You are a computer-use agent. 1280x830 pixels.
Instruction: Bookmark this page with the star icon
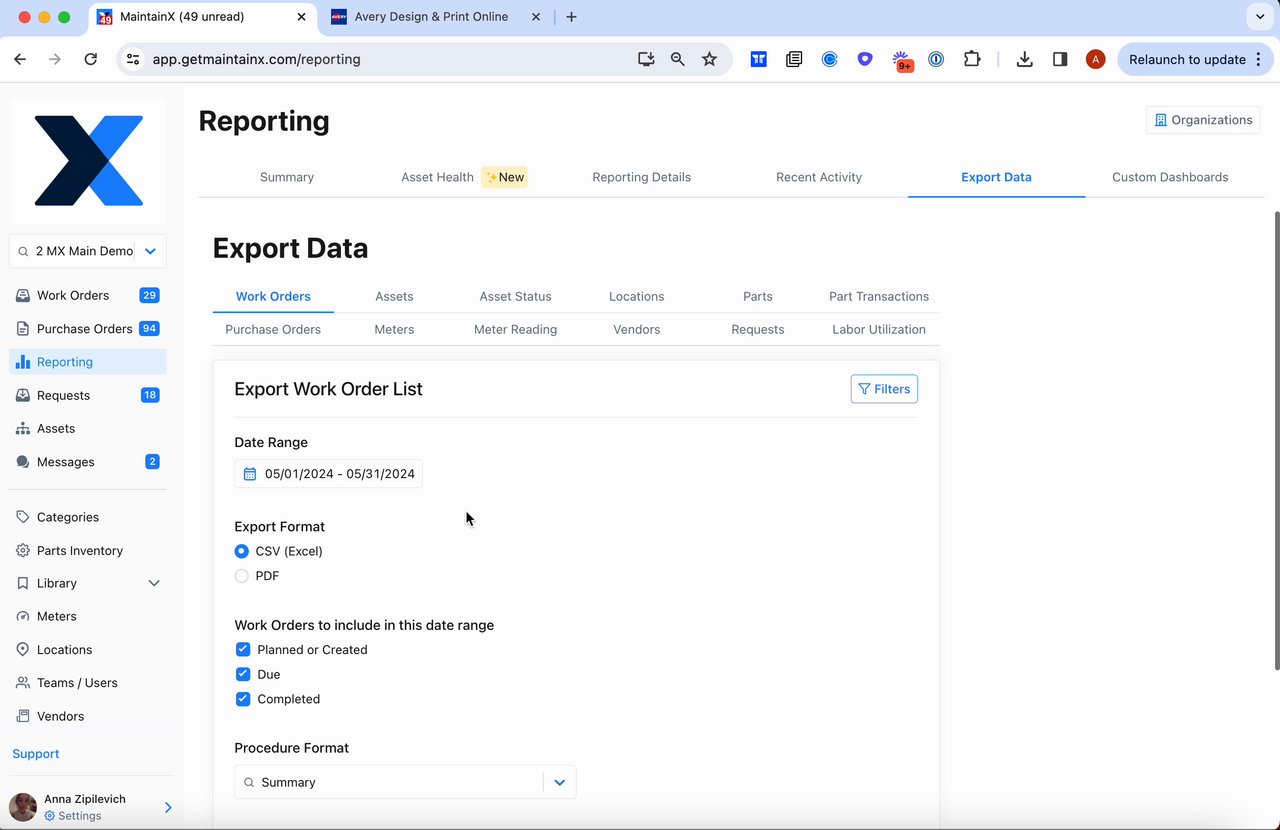709,59
